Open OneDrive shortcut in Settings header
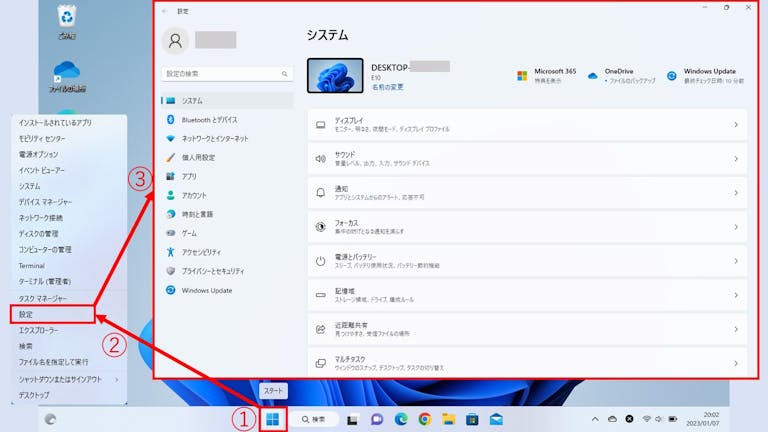768x432 pixels. [622, 75]
